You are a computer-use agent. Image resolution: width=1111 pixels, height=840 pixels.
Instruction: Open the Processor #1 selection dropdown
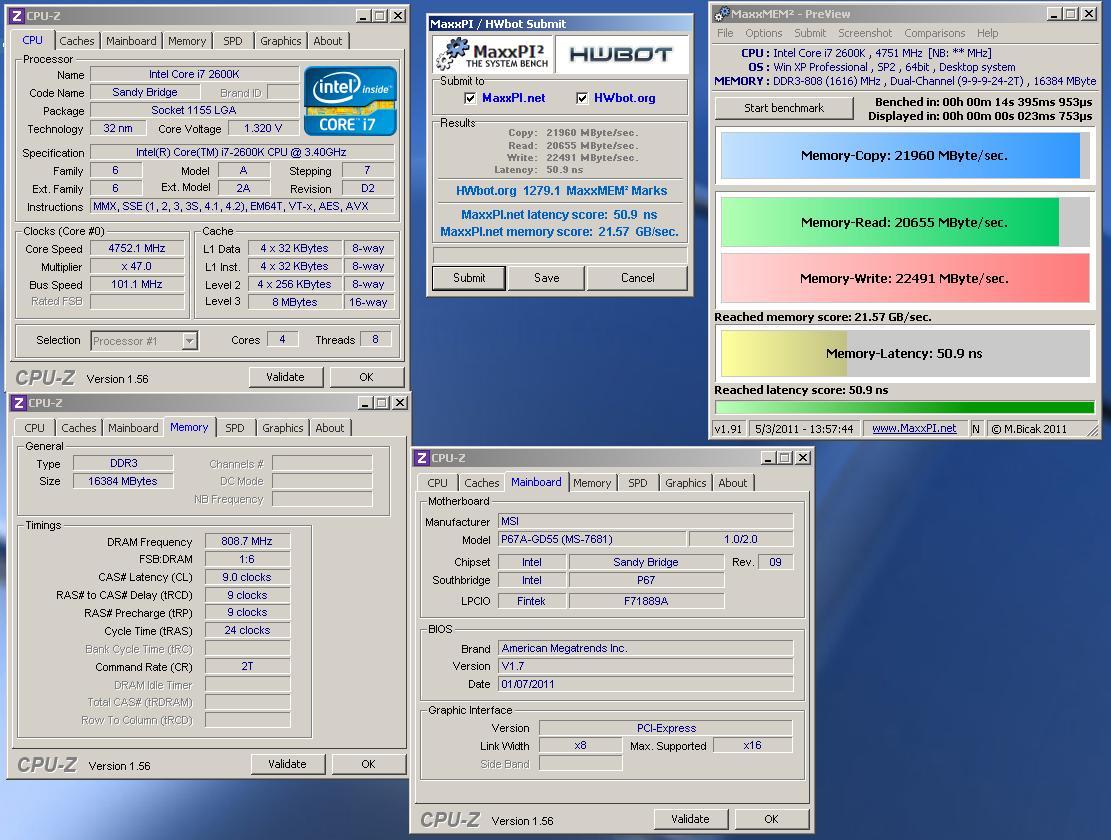point(189,341)
